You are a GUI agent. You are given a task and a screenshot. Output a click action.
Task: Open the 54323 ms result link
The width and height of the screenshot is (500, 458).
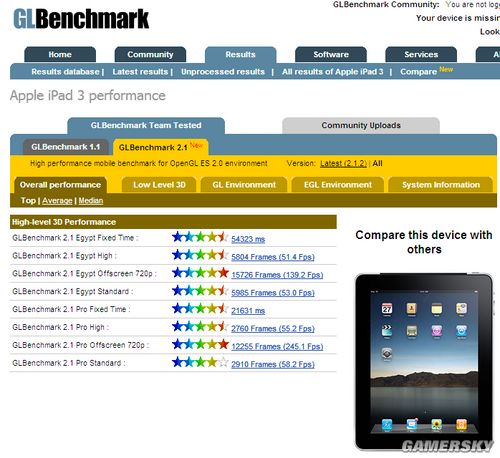pyautogui.click(x=248, y=239)
